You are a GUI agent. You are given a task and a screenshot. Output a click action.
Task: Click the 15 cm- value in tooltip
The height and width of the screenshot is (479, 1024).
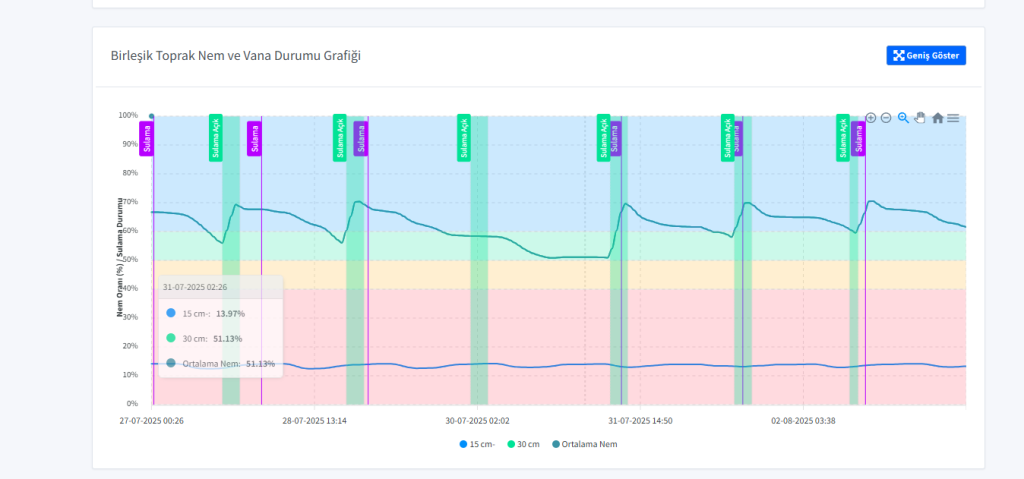[x=230, y=313]
